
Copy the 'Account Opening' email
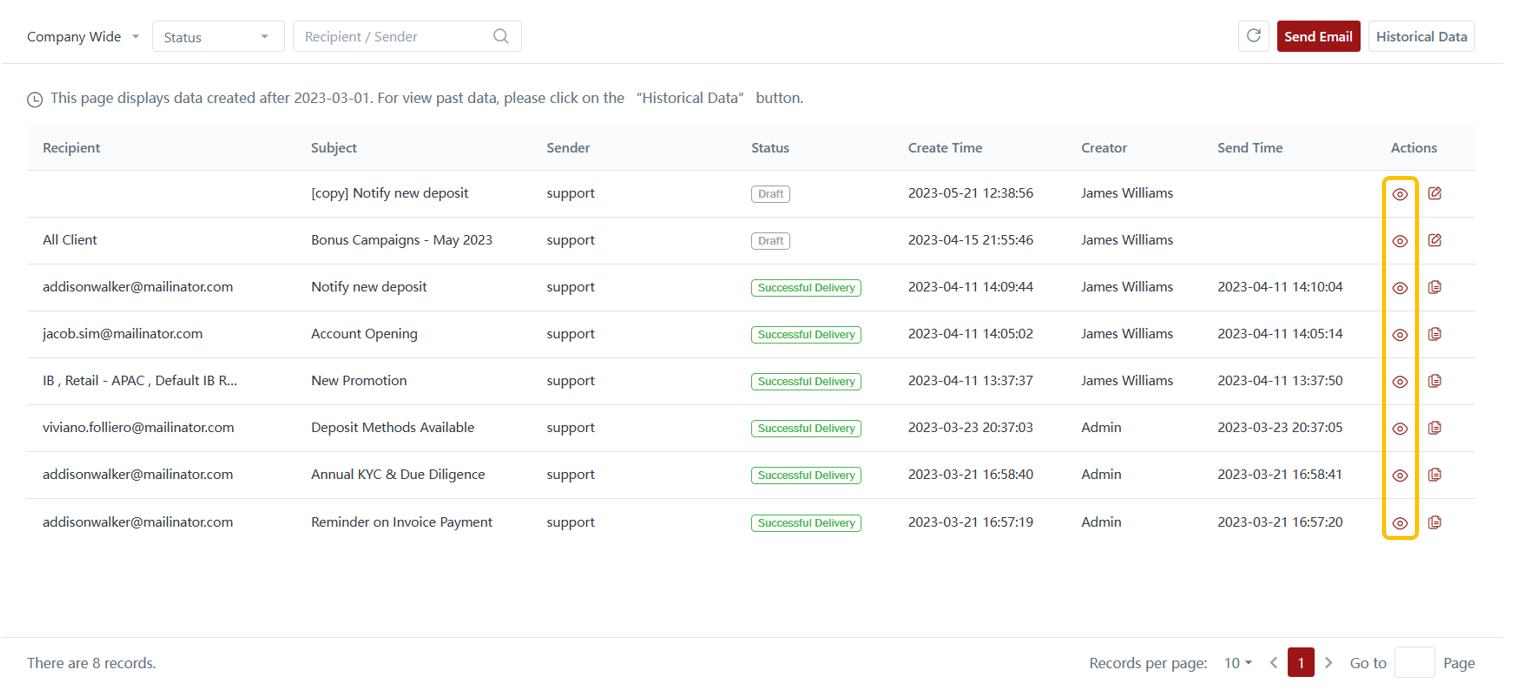(x=1435, y=334)
